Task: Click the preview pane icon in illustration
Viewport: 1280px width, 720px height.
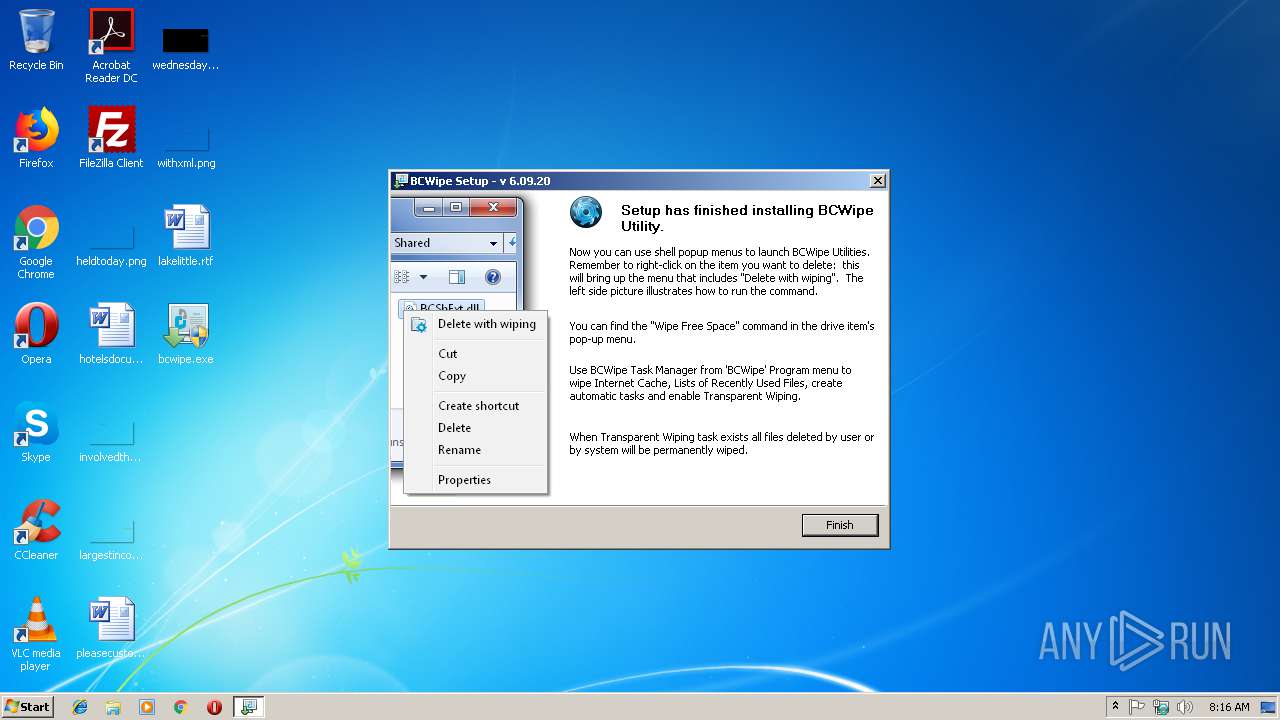Action: (457, 277)
